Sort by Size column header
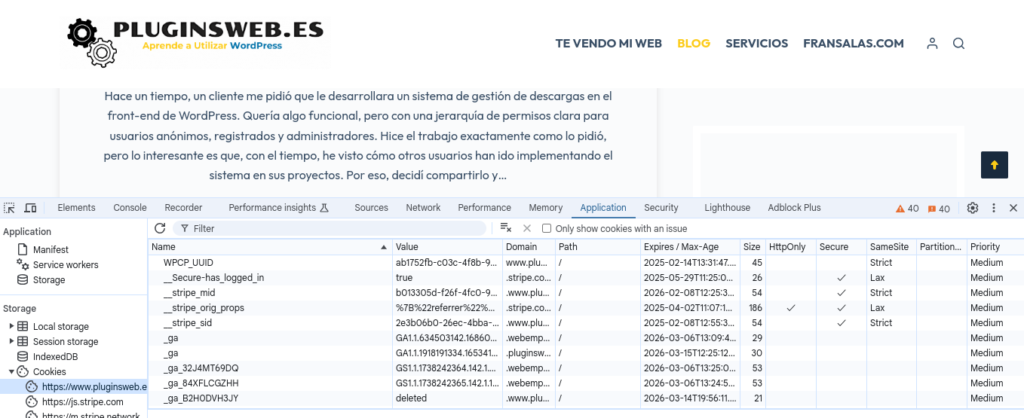The width and height of the screenshot is (1024, 418). pos(753,248)
